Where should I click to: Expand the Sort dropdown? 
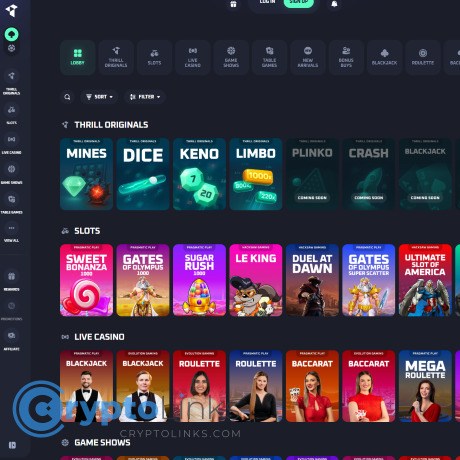pos(99,97)
